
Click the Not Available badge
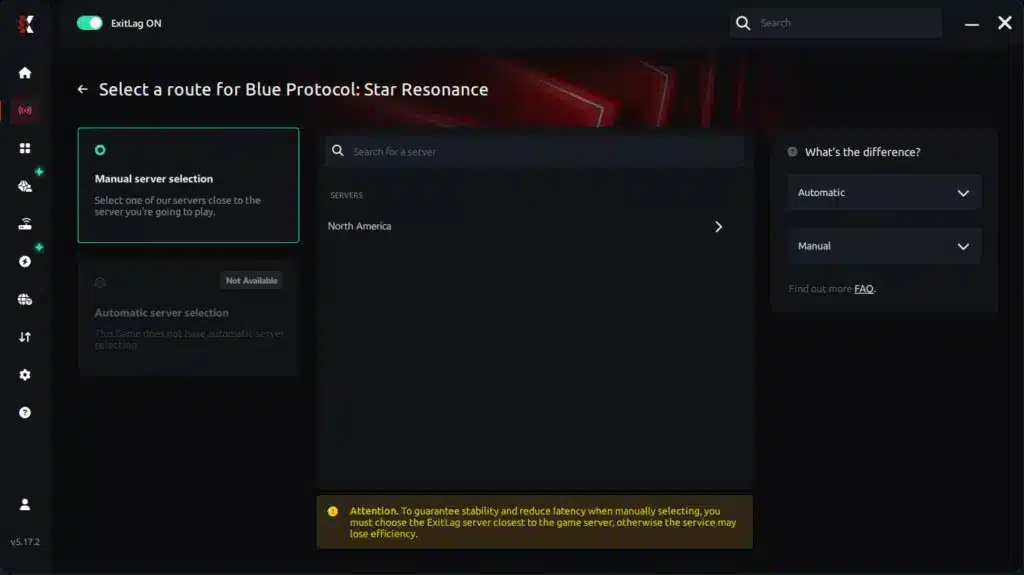click(x=251, y=280)
